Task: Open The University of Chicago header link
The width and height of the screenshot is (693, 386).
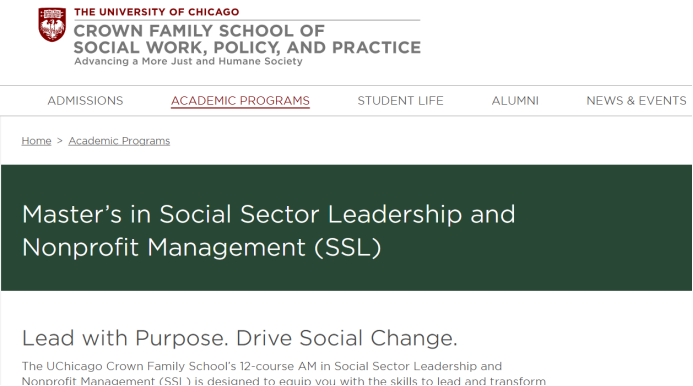Action: click(156, 12)
